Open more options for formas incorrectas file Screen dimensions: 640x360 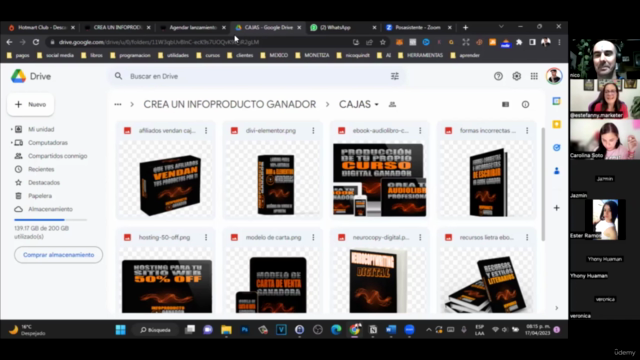(x=527, y=131)
